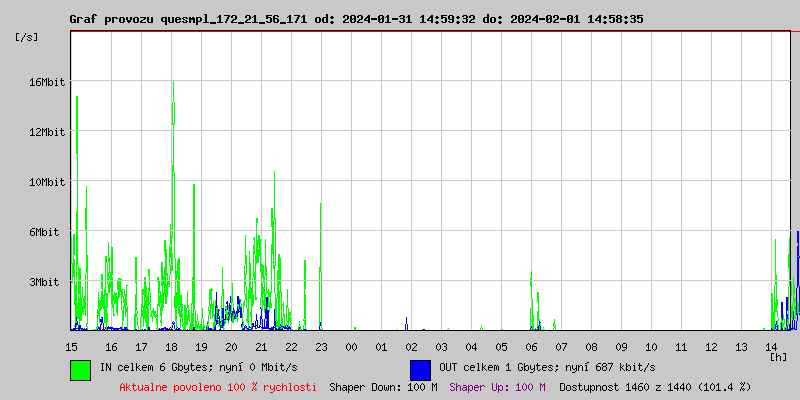This screenshot has height=400, width=800.
Task: Click the purple 'Shaper Up: 100 M' label
Action: 498,387
